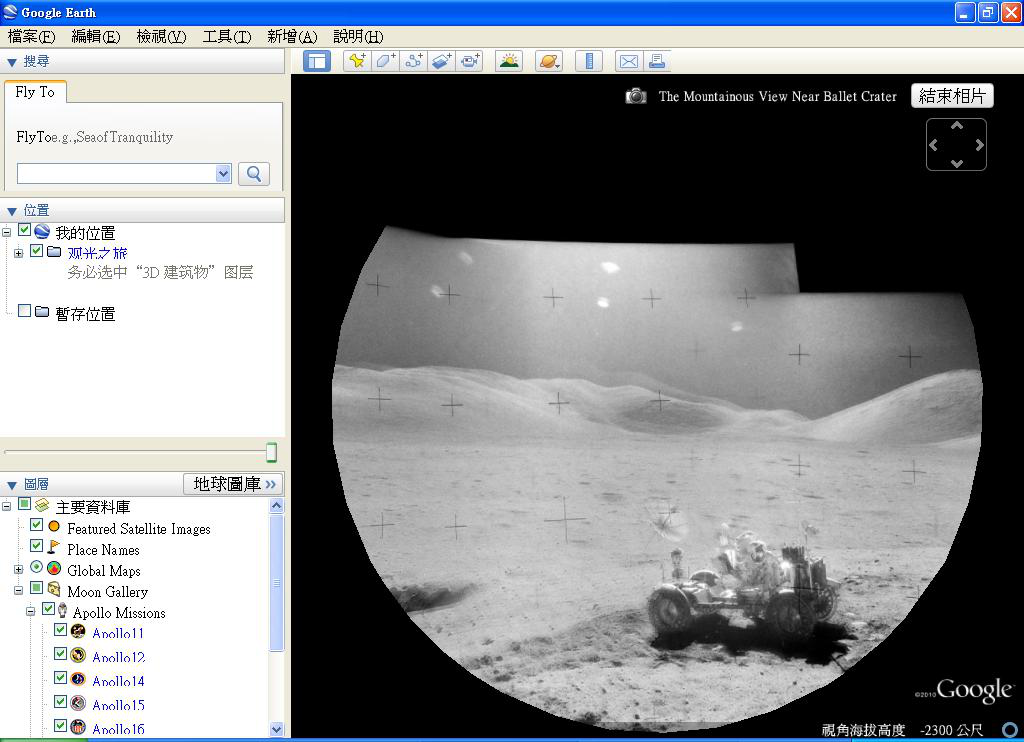Open the 地球圖庫 gallery button
Image resolution: width=1024 pixels, height=742 pixels.
(233, 484)
